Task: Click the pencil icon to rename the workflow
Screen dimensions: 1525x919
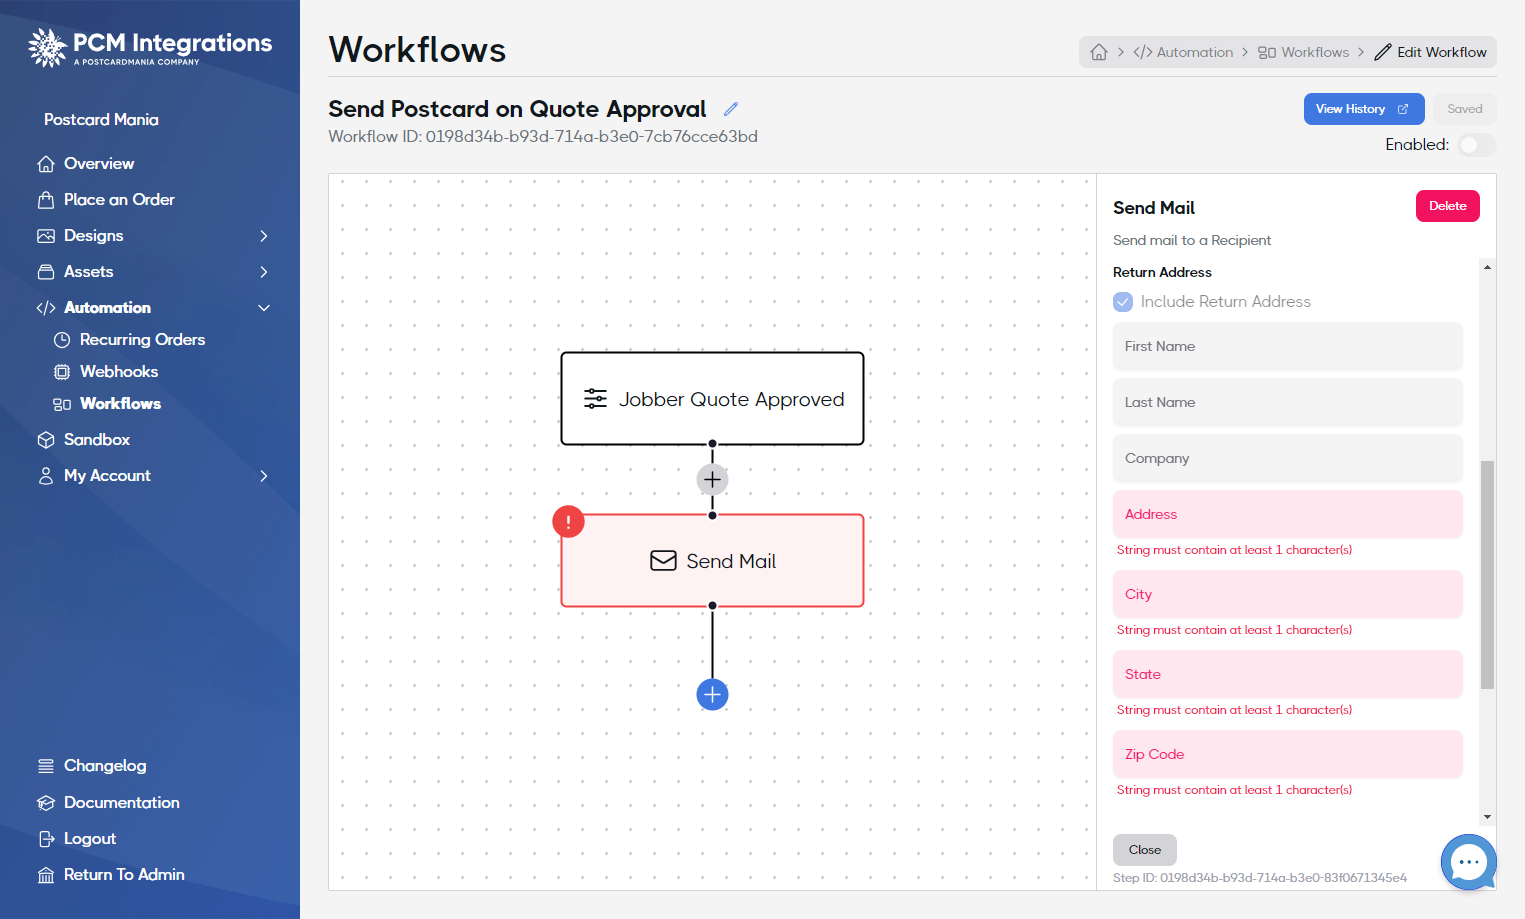Action: [731, 109]
